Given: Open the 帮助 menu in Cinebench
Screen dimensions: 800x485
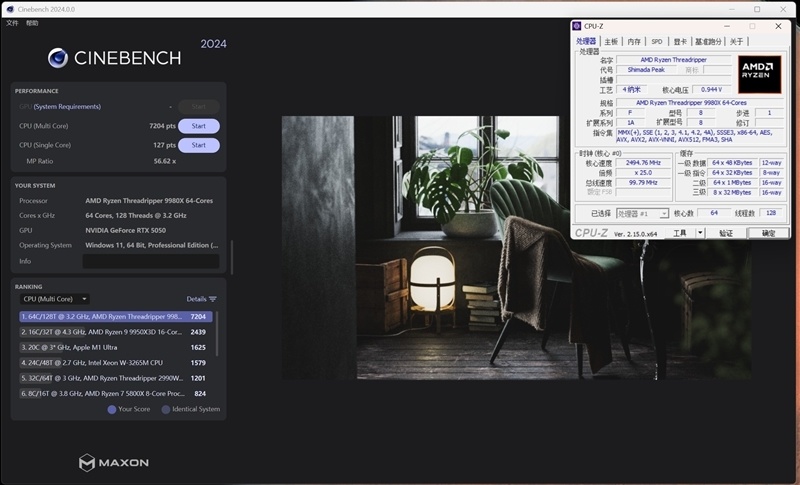Looking at the screenshot, I should (32, 22).
